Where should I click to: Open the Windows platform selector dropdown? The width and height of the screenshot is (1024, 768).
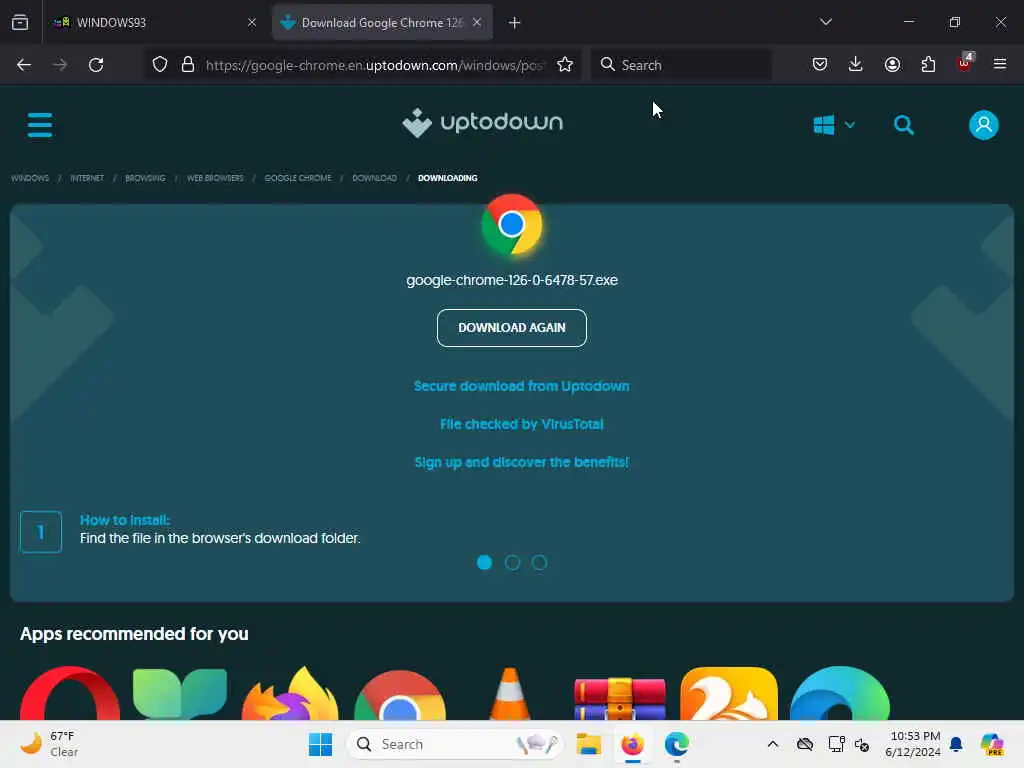[x=834, y=124]
